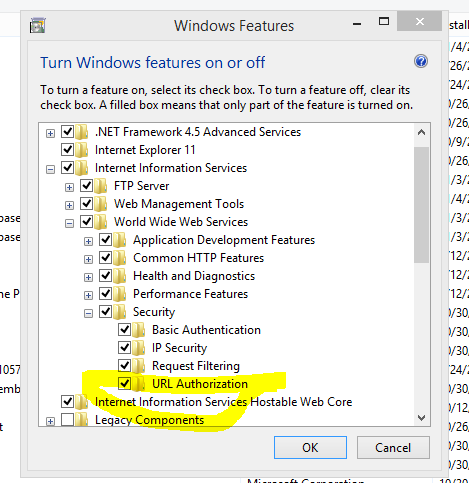This screenshot has width=469, height=483.
Task: Select the World Wide Web Services label
Action: pyautogui.click(x=181, y=222)
